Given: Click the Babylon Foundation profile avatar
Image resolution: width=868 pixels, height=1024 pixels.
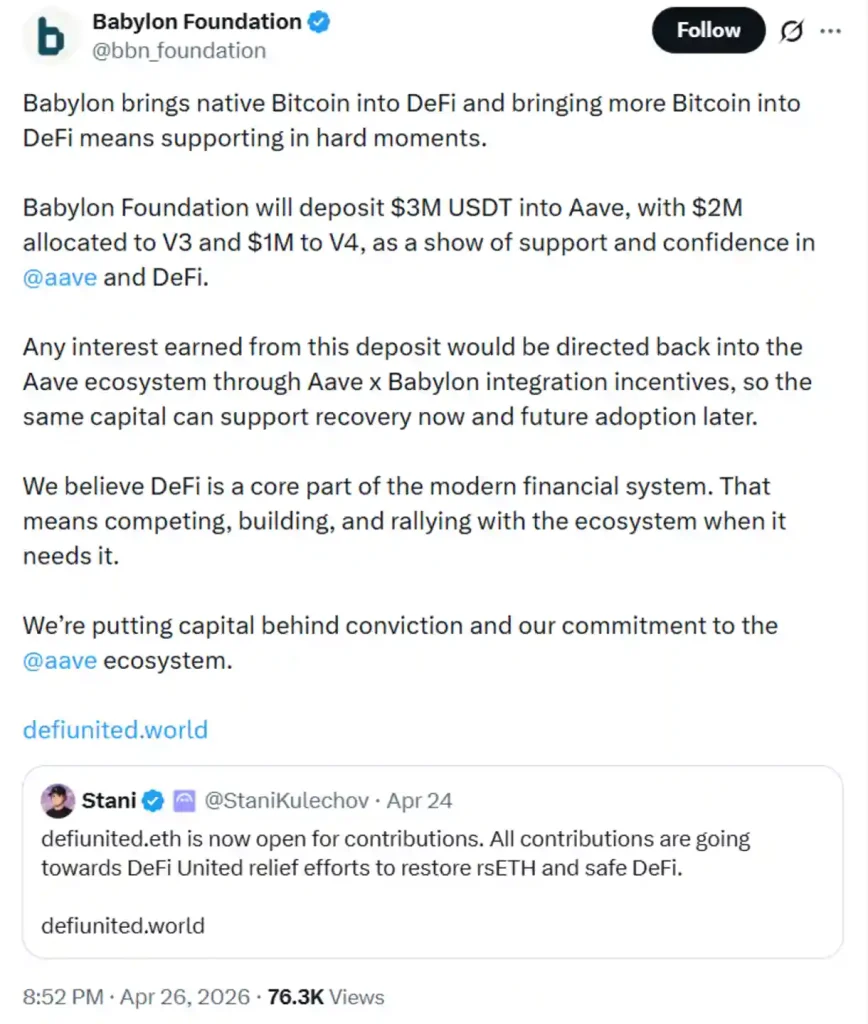Looking at the screenshot, I should pyautogui.click(x=48, y=35).
